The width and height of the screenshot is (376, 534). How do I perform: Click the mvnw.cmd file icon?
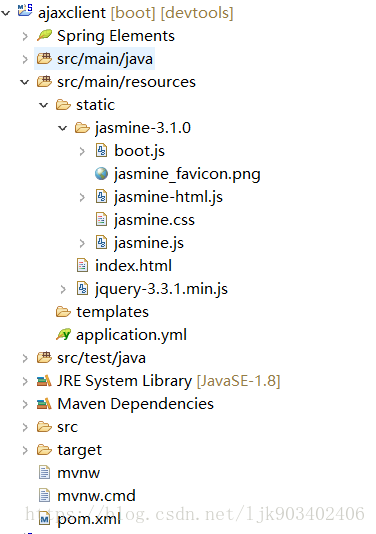point(44,496)
